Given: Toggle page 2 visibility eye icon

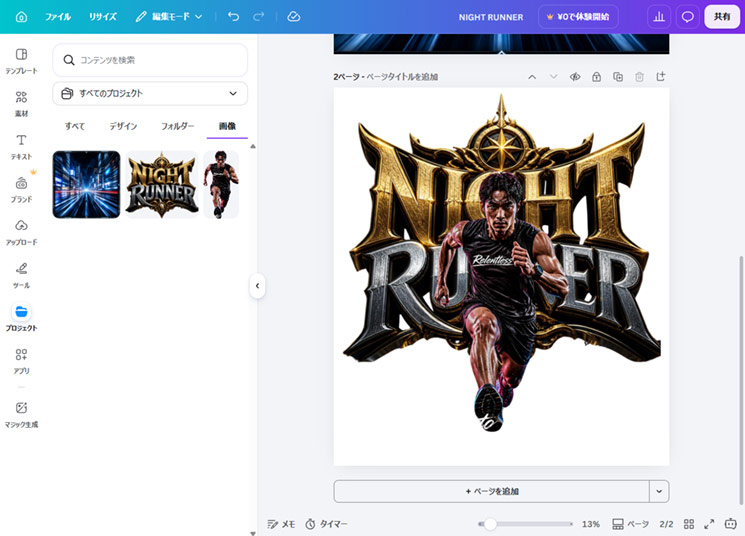Looking at the screenshot, I should [575, 77].
